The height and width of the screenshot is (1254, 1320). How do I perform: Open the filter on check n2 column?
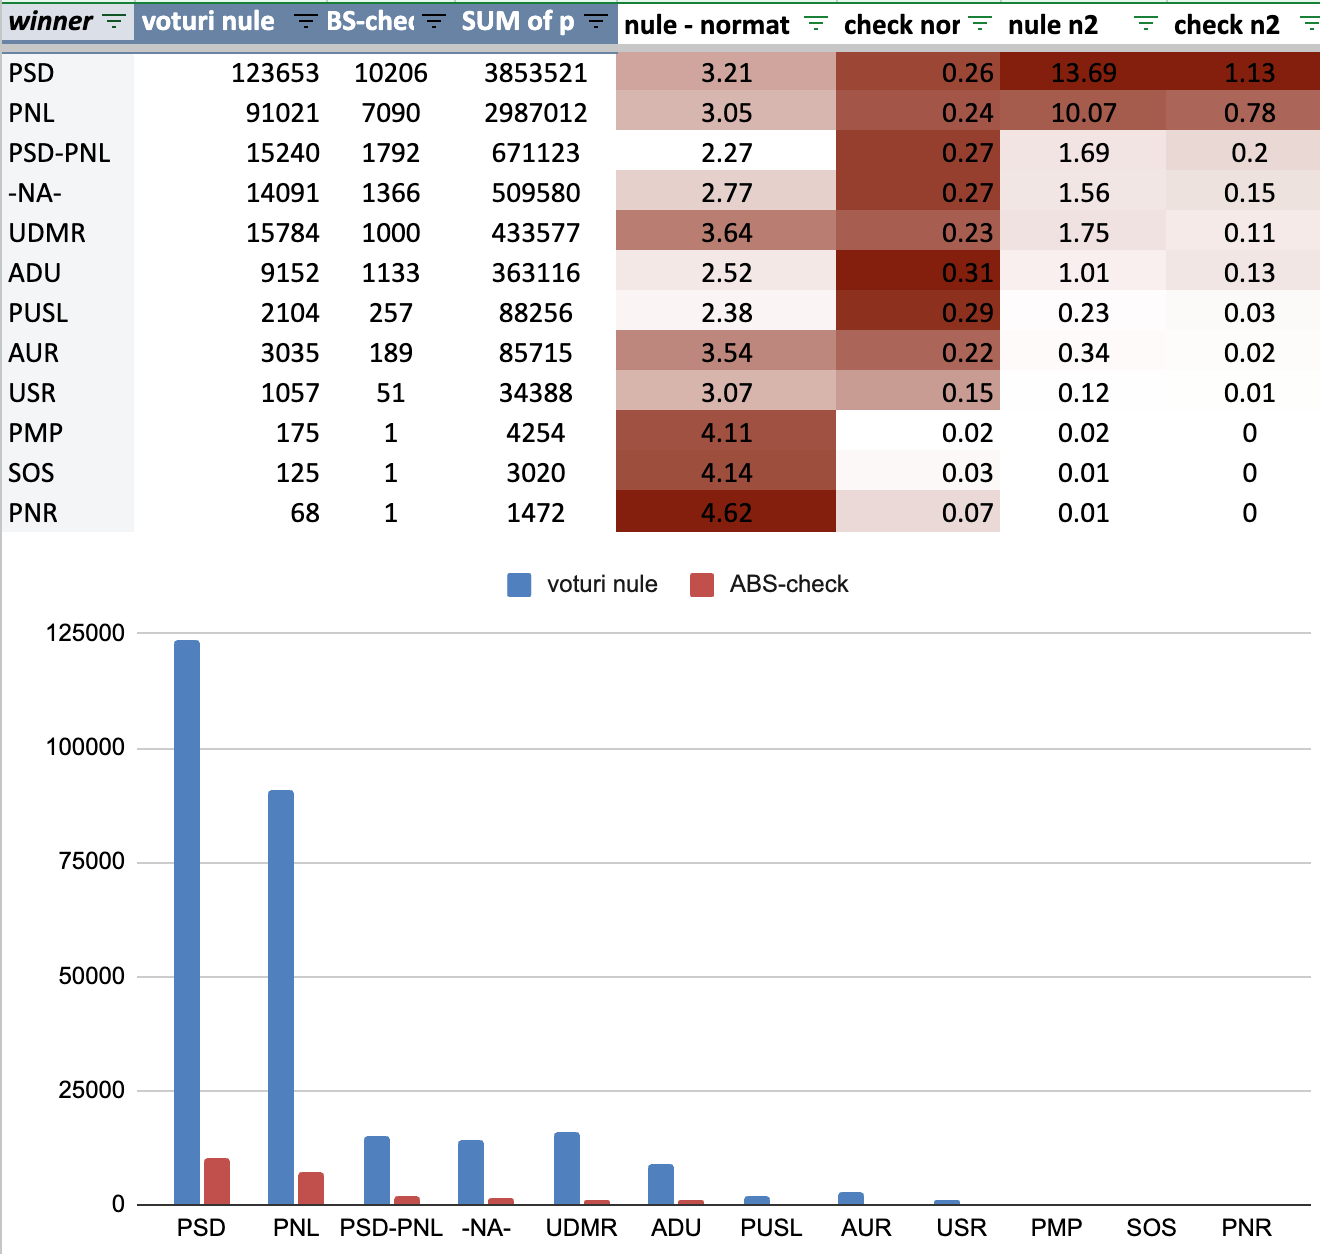(1309, 24)
